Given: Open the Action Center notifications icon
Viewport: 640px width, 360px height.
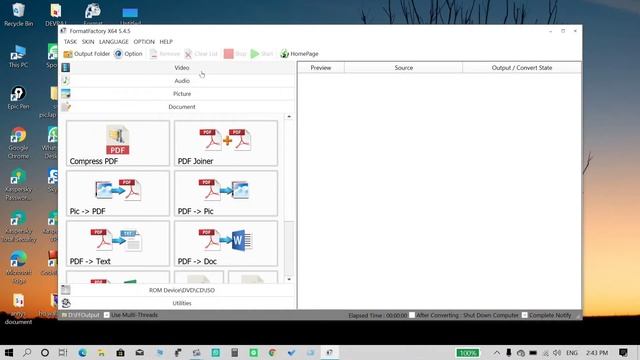Looking at the screenshot, I should 623,353.
